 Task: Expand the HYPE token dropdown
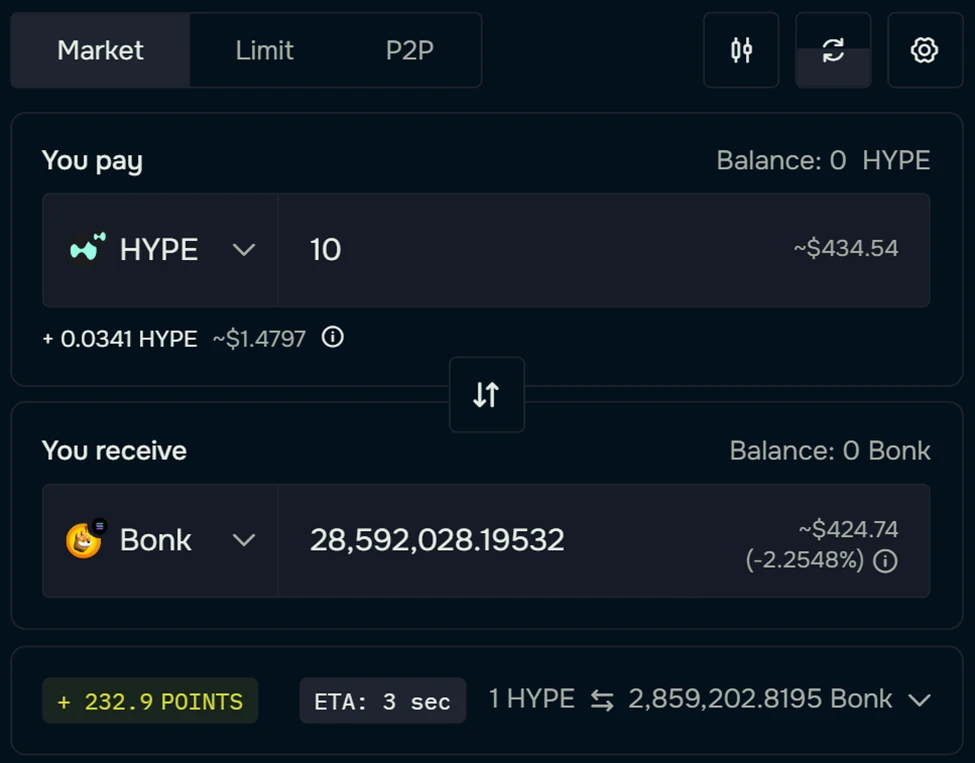[x=244, y=250]
